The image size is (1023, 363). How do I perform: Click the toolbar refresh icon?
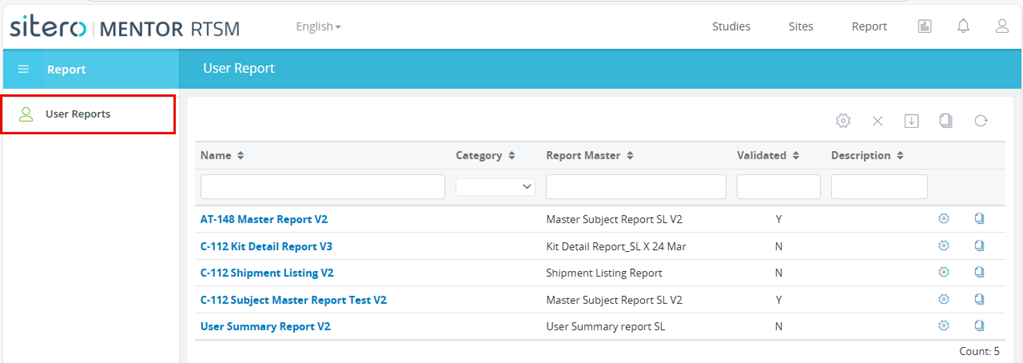(x=981, y=121)
